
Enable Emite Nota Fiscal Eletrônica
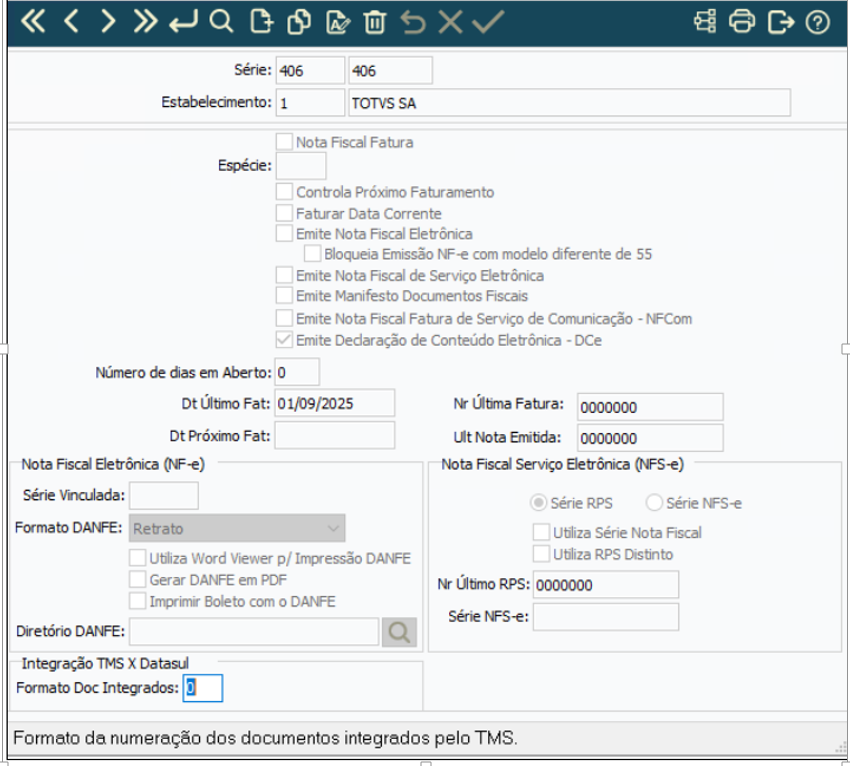pyautogui.click(x=284, y=233)
